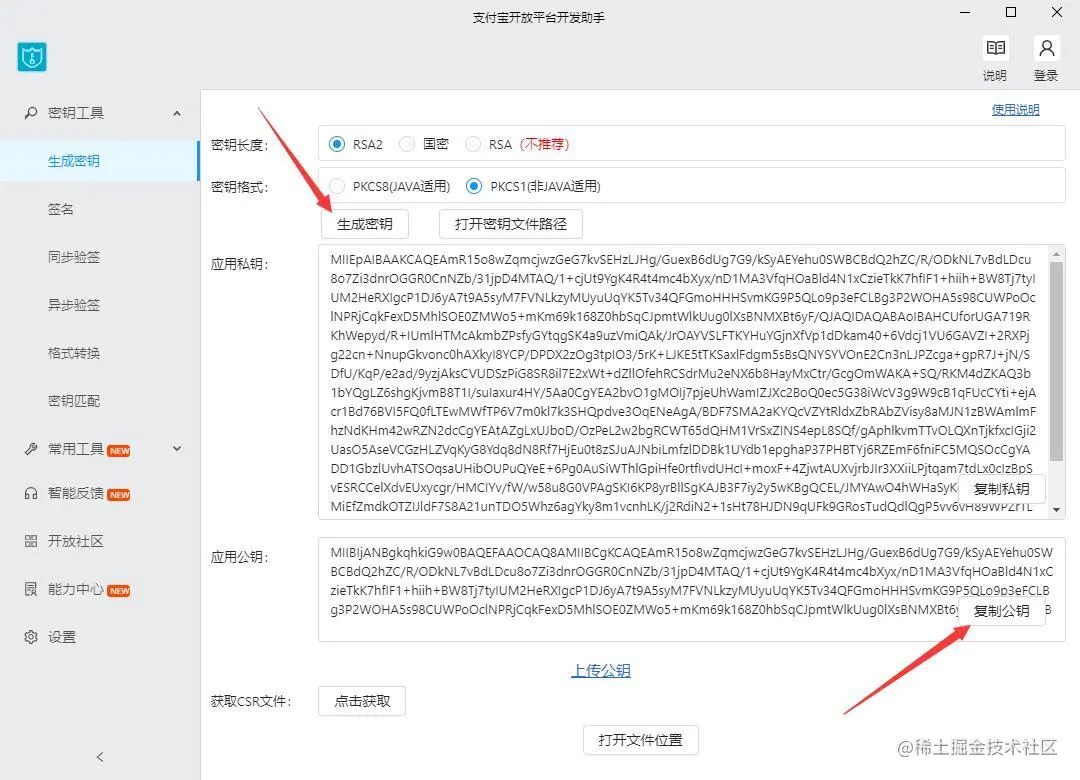
Task: Choose PKCS8(JAVA适用) key format
Action: tap(337, 186)
